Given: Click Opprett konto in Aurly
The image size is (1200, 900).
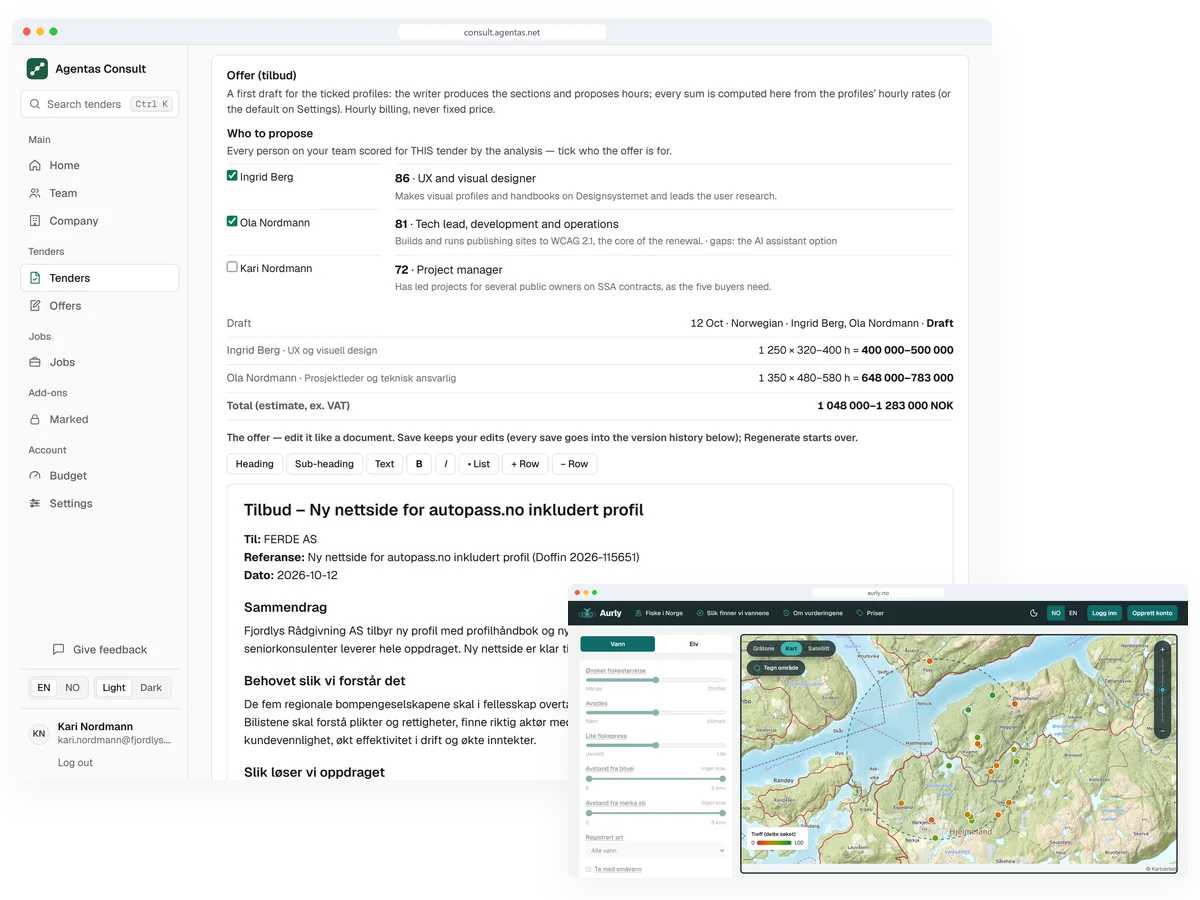Looking at the screenshot, I should 1153,613.
